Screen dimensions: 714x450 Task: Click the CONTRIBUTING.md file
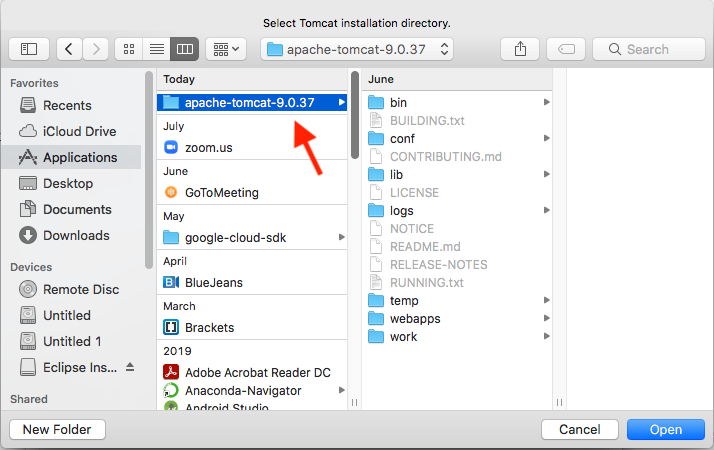(457, 156)
